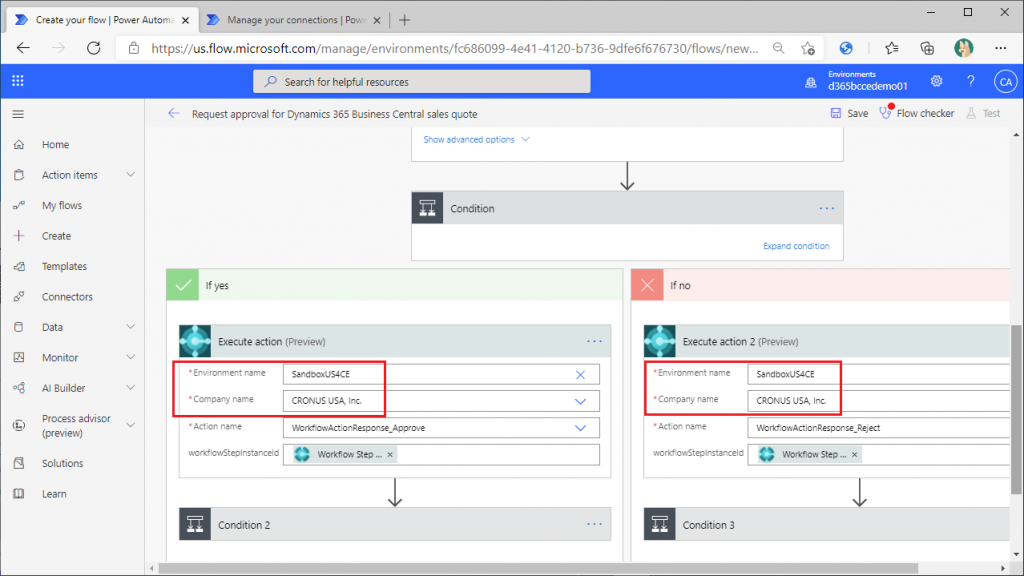Click the If yes branch header

pyautogui.click(x=394, y=285)
